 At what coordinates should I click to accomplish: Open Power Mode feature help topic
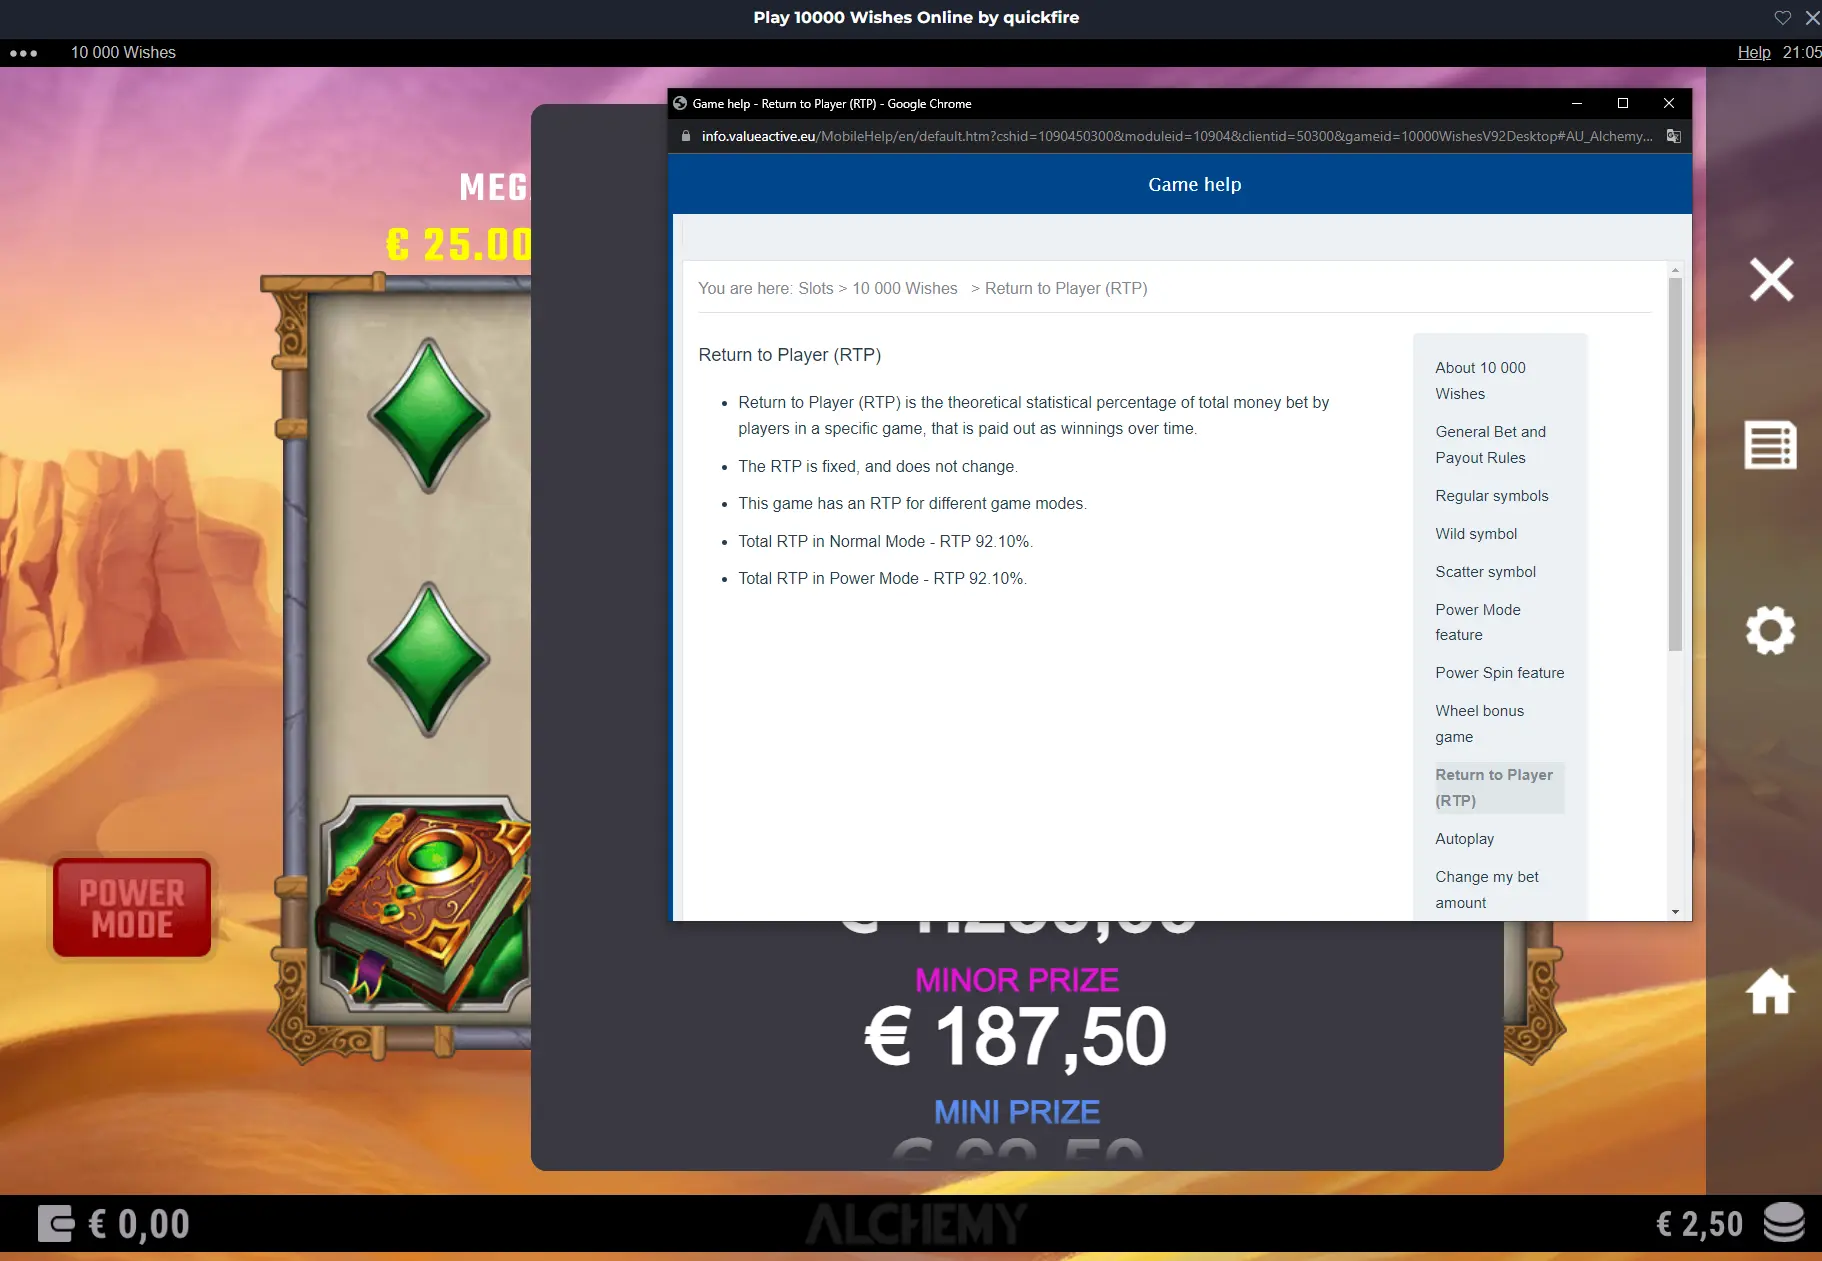pyautogui.click(x=1478, y=622)
